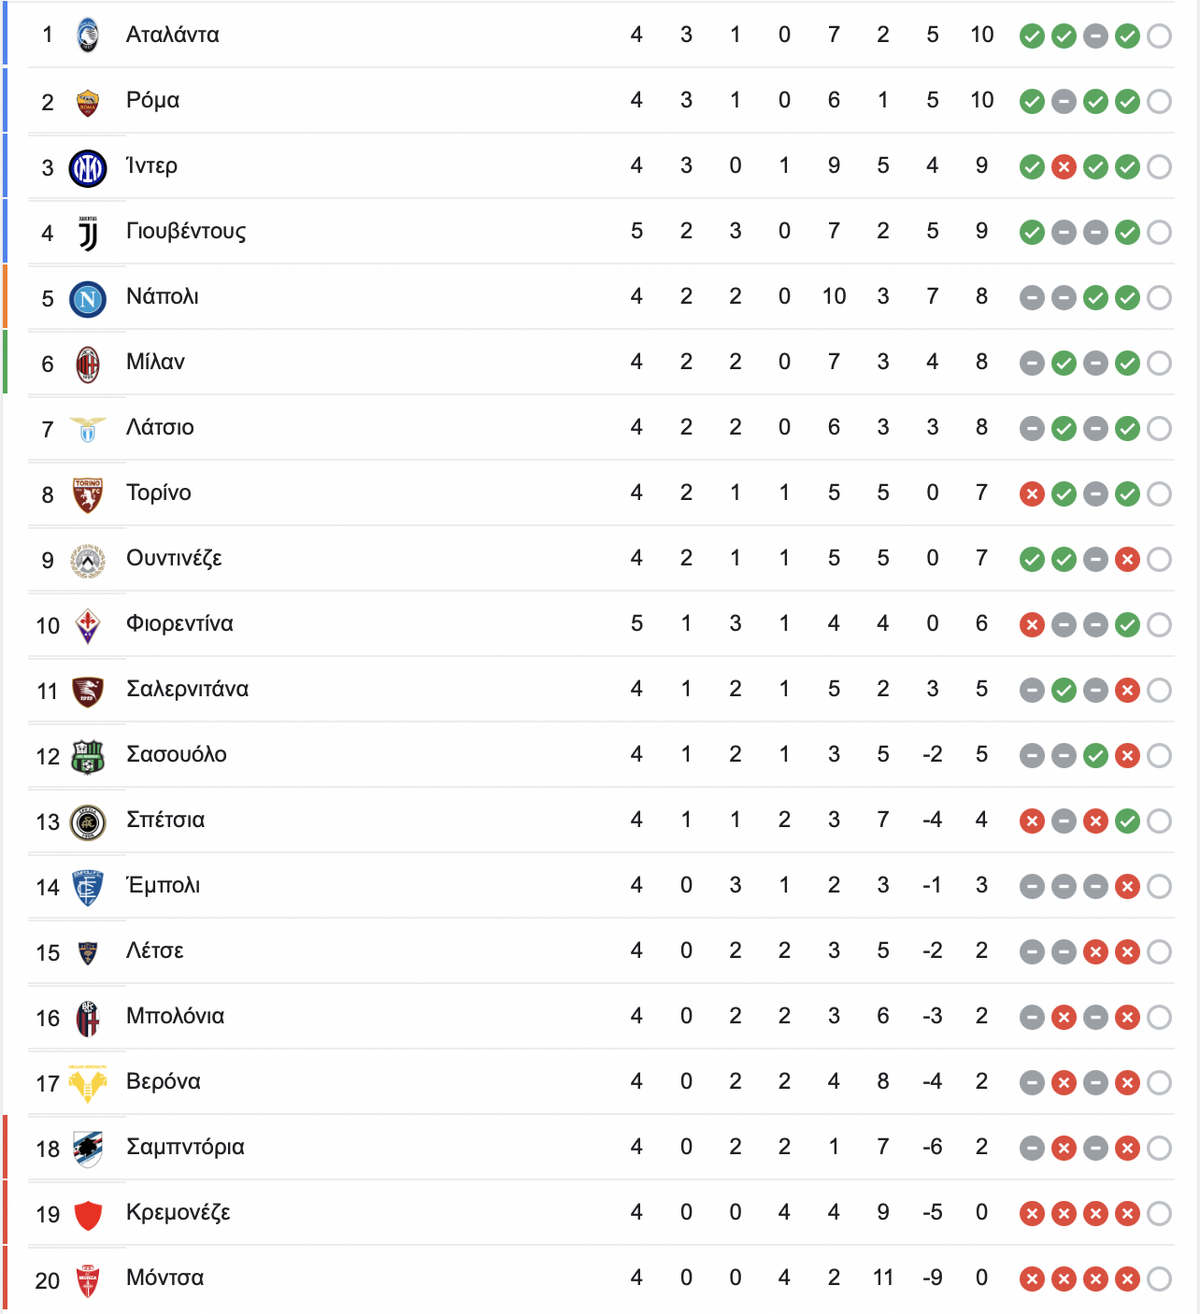
Task: Click the Atalanta club crest
Action: [88, 35]
